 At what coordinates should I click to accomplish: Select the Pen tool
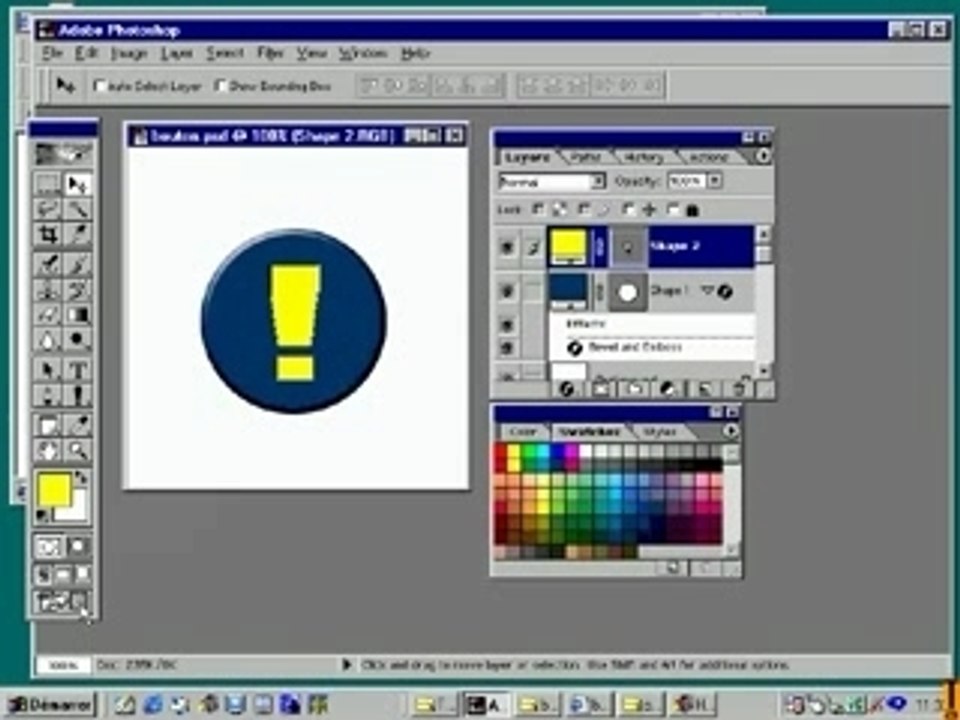point(47,395)
